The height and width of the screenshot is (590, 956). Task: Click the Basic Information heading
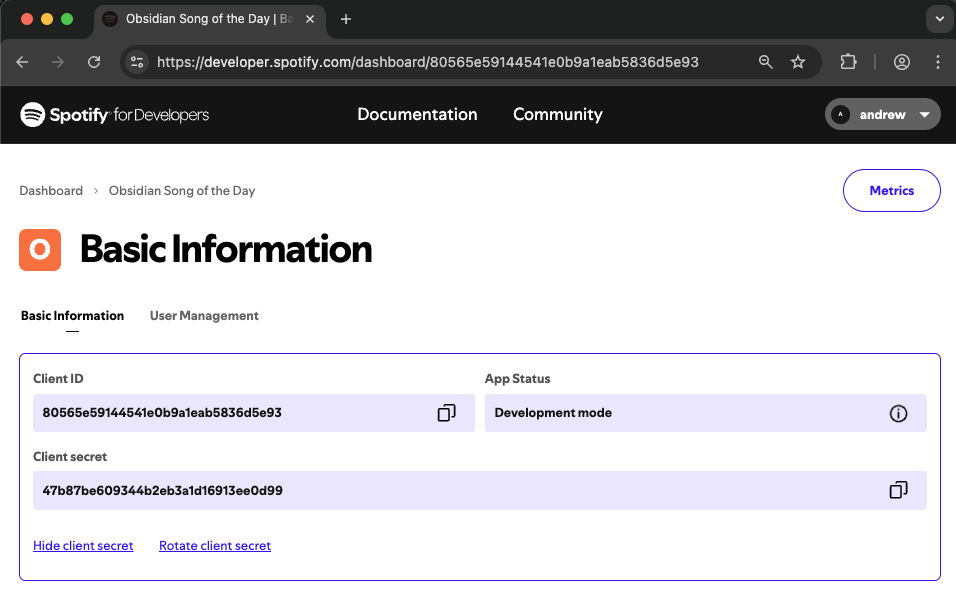click(x=226, y=249)
